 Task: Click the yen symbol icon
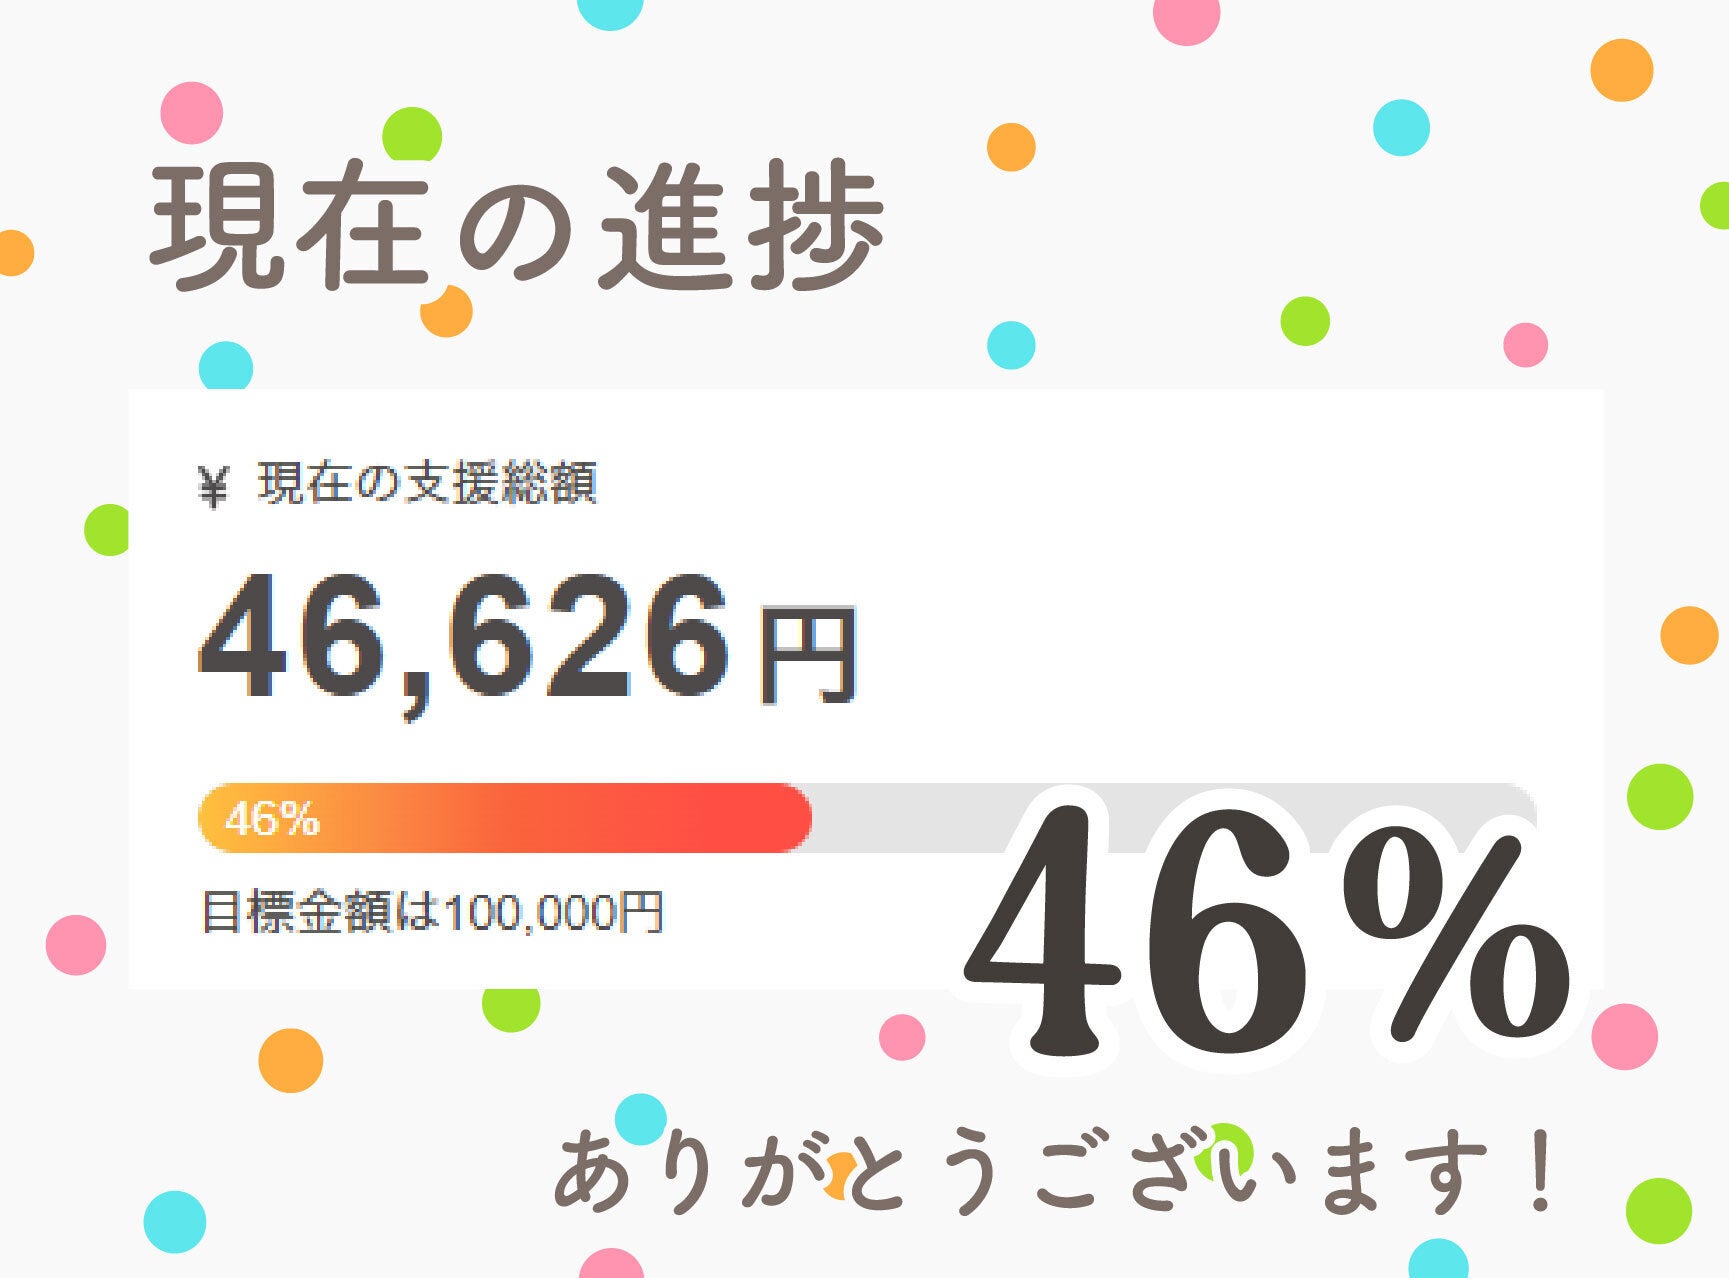tap(212, 488)
